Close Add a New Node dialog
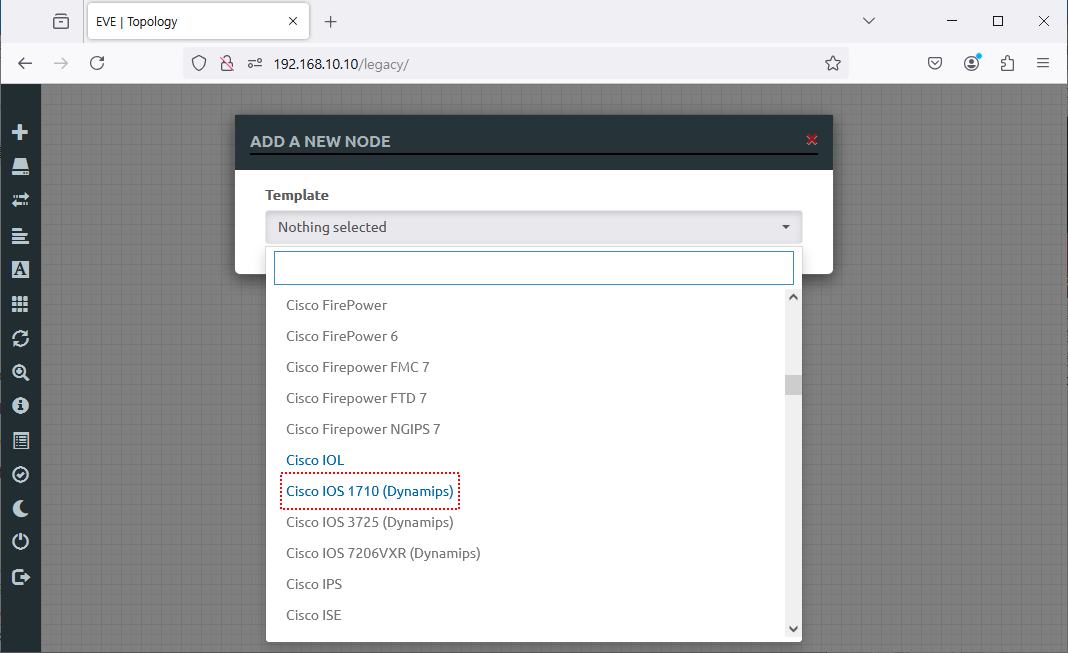 point(812,140)
